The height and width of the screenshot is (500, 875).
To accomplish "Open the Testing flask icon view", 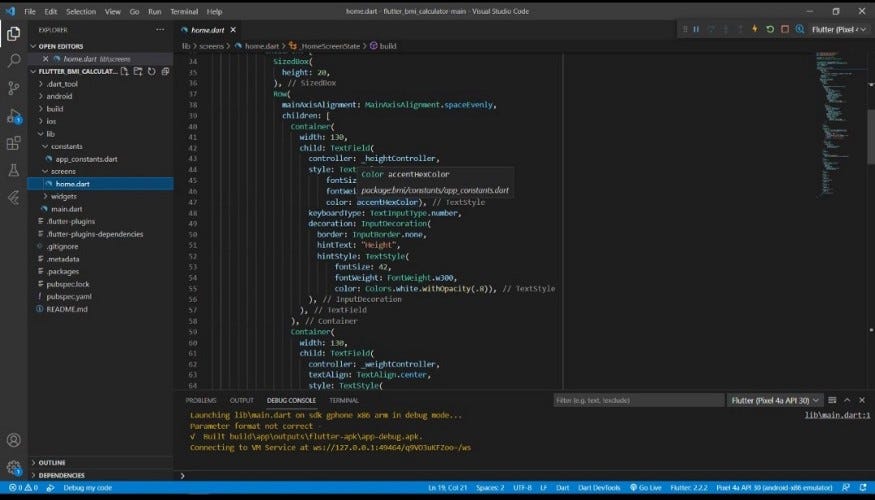I will coord(13,170).
